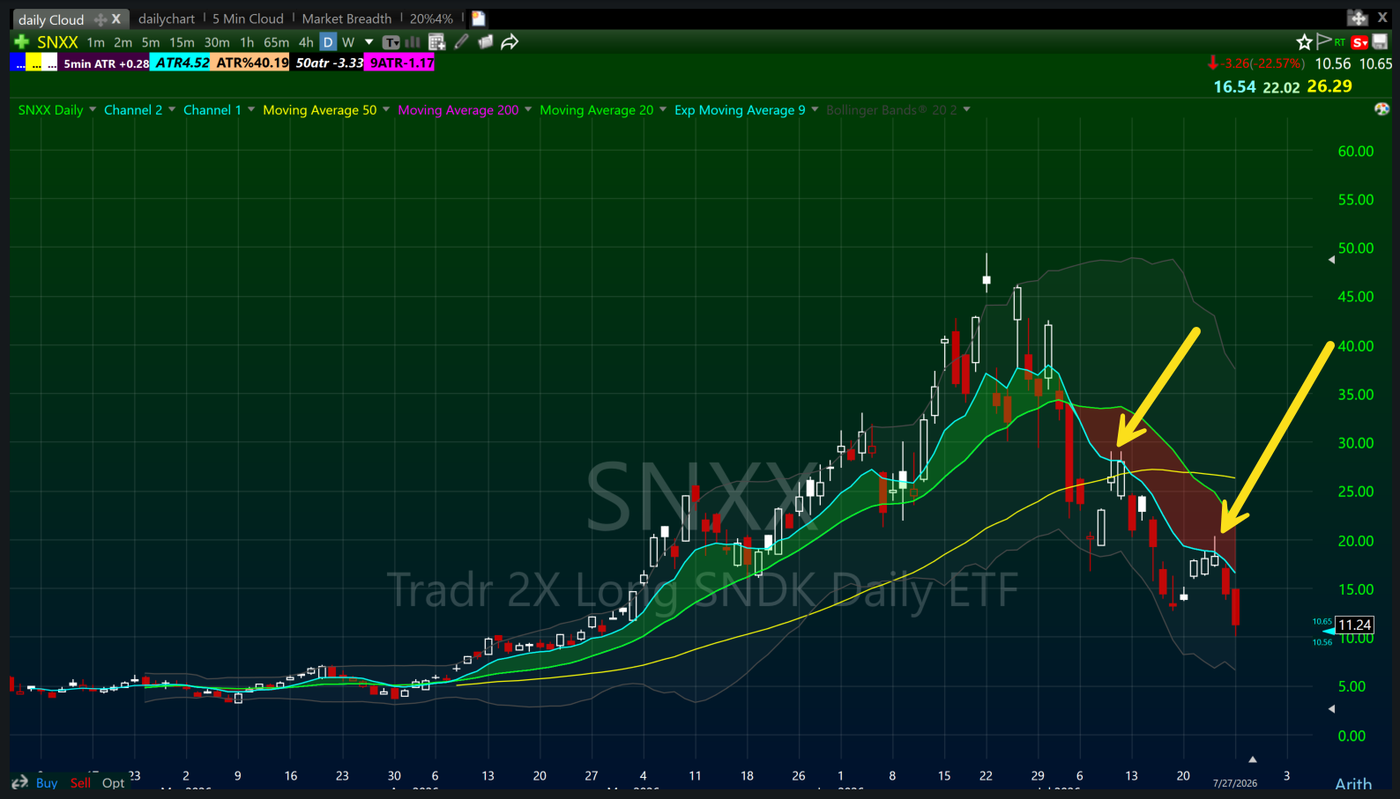This screenshot has height=799, width=1400.
Task: Switch to 2m timeframe
Action: [123, 42]
